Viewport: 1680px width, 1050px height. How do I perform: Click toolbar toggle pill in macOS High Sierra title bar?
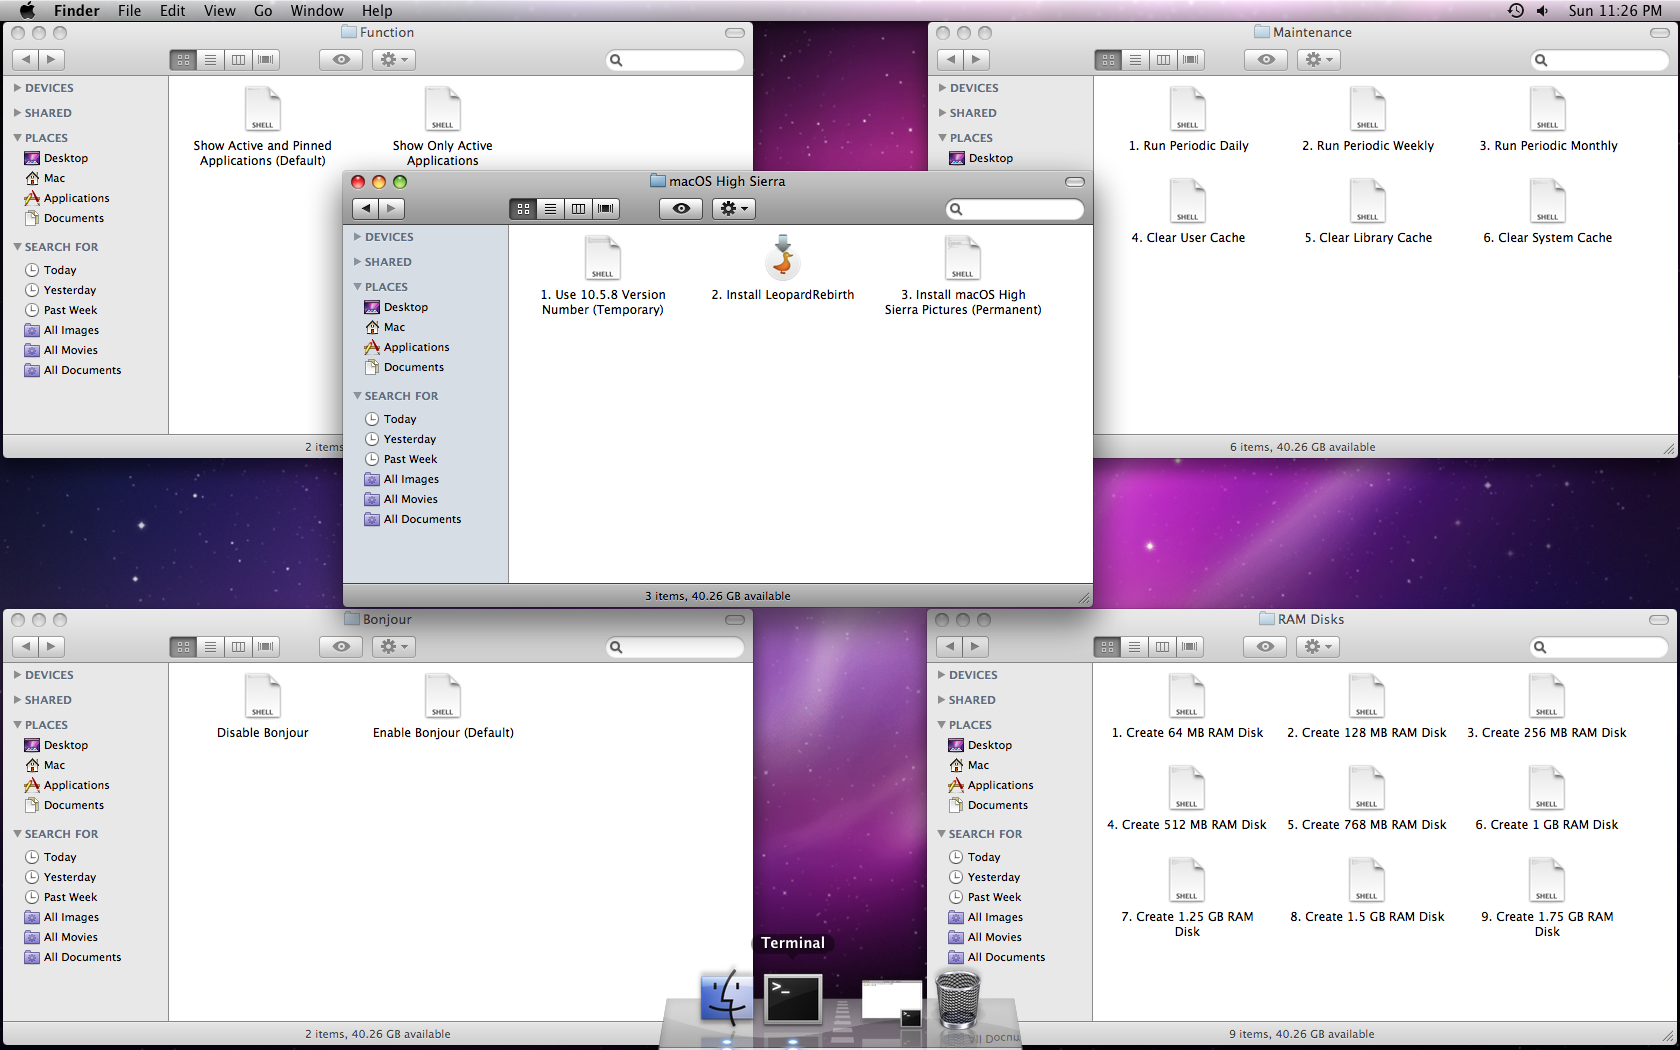point(1075,182)
